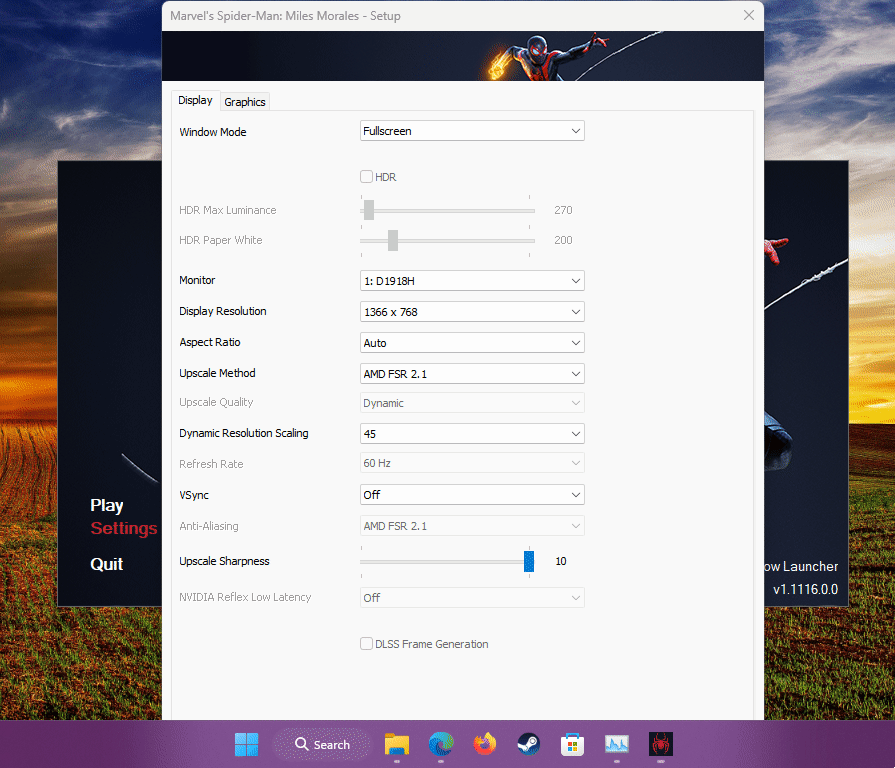Open File Explorer from the taskbar
The height and width of the screenshot is (768, 895).
(x=397, y=744)
